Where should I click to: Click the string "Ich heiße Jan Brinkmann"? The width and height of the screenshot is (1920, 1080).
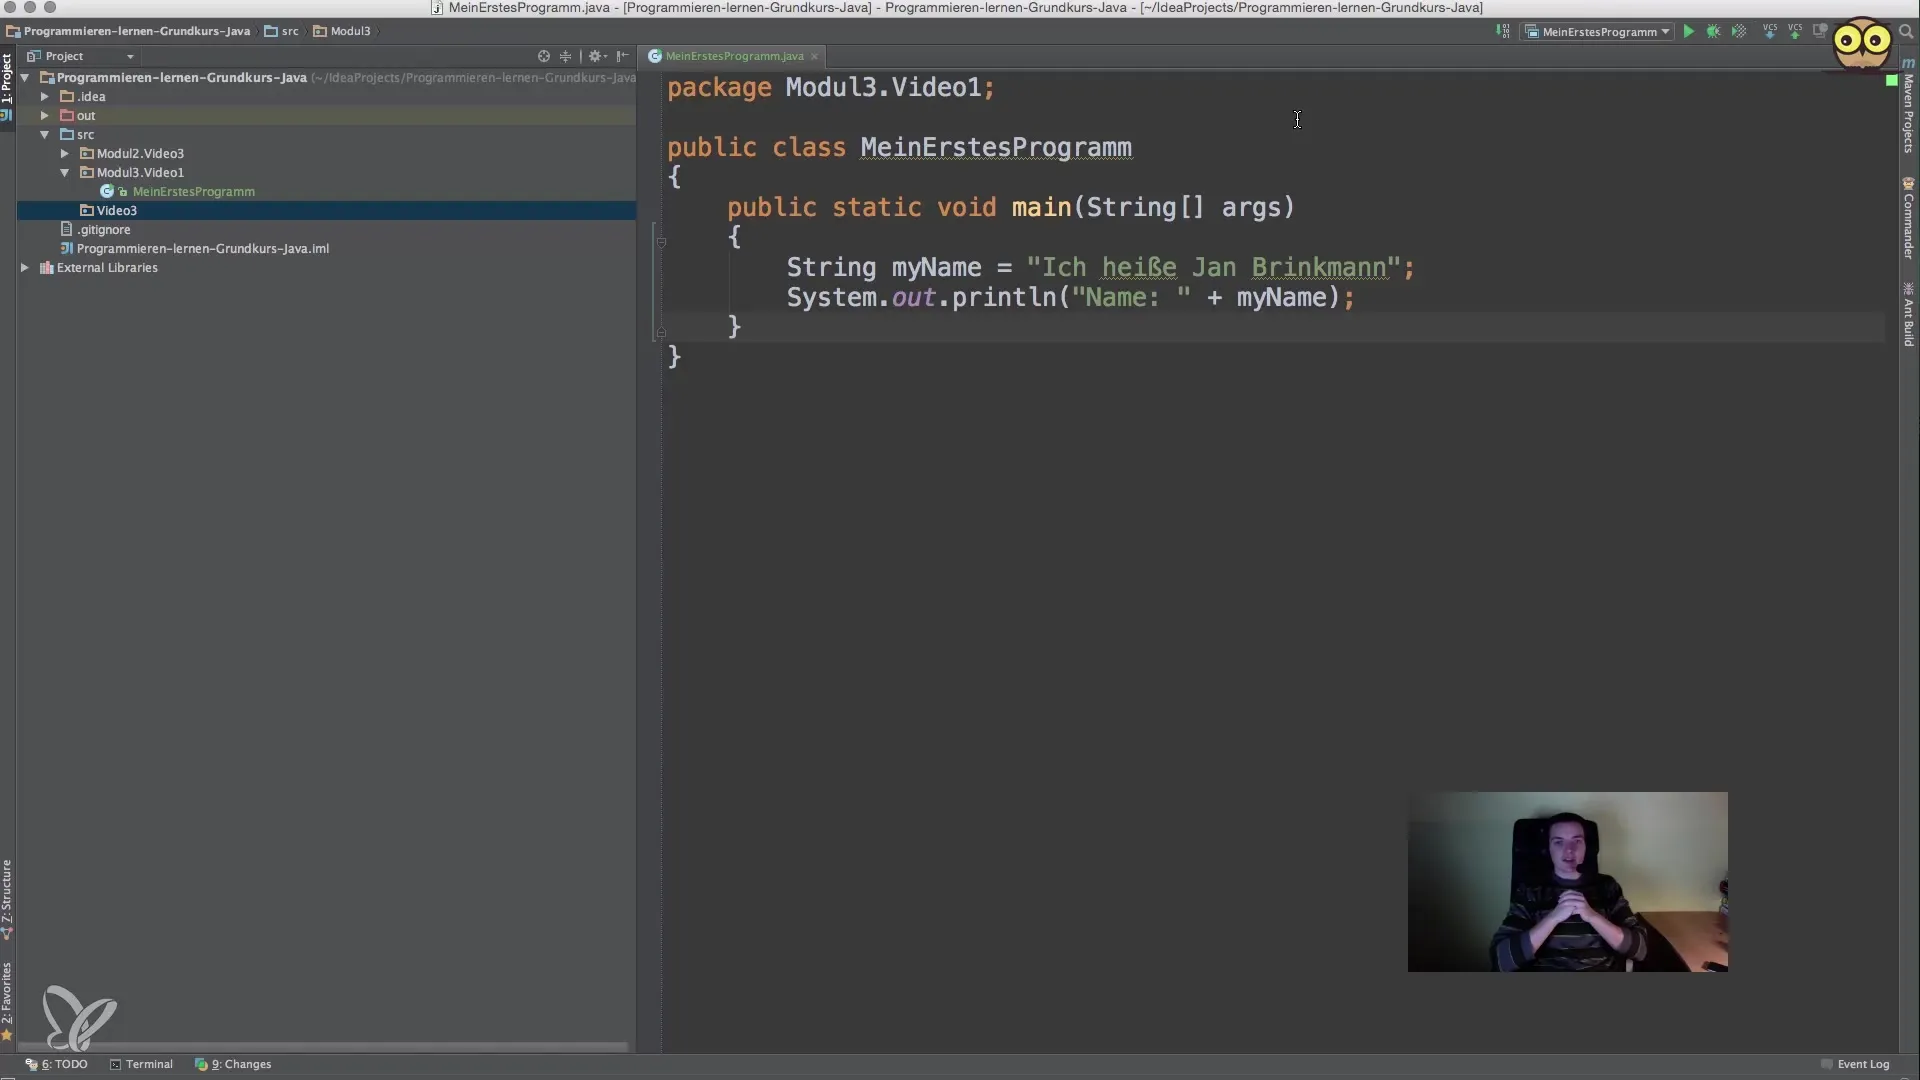[x=1213, y=268]
